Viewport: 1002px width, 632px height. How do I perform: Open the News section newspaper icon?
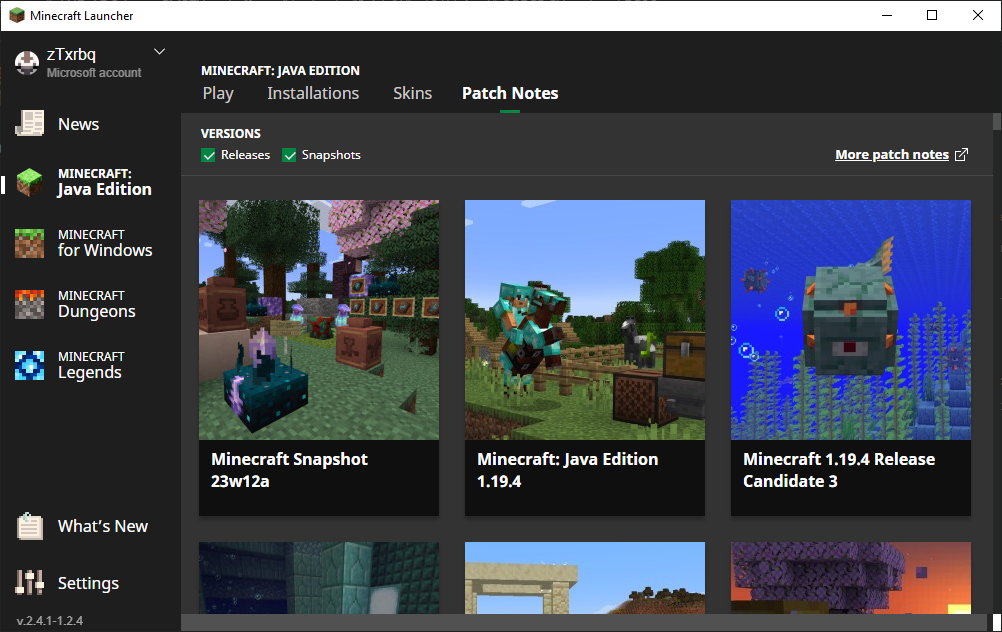(x=29, y=123)
